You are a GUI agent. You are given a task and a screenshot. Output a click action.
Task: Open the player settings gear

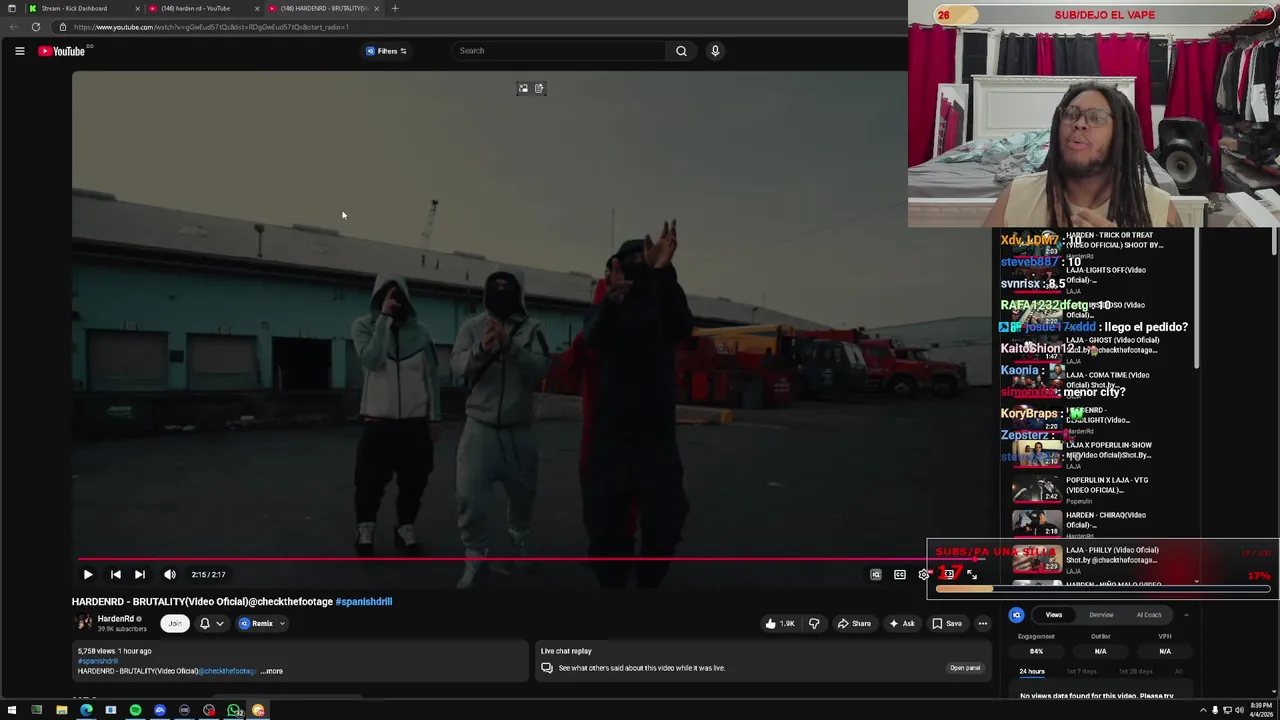tap(924, 575)
